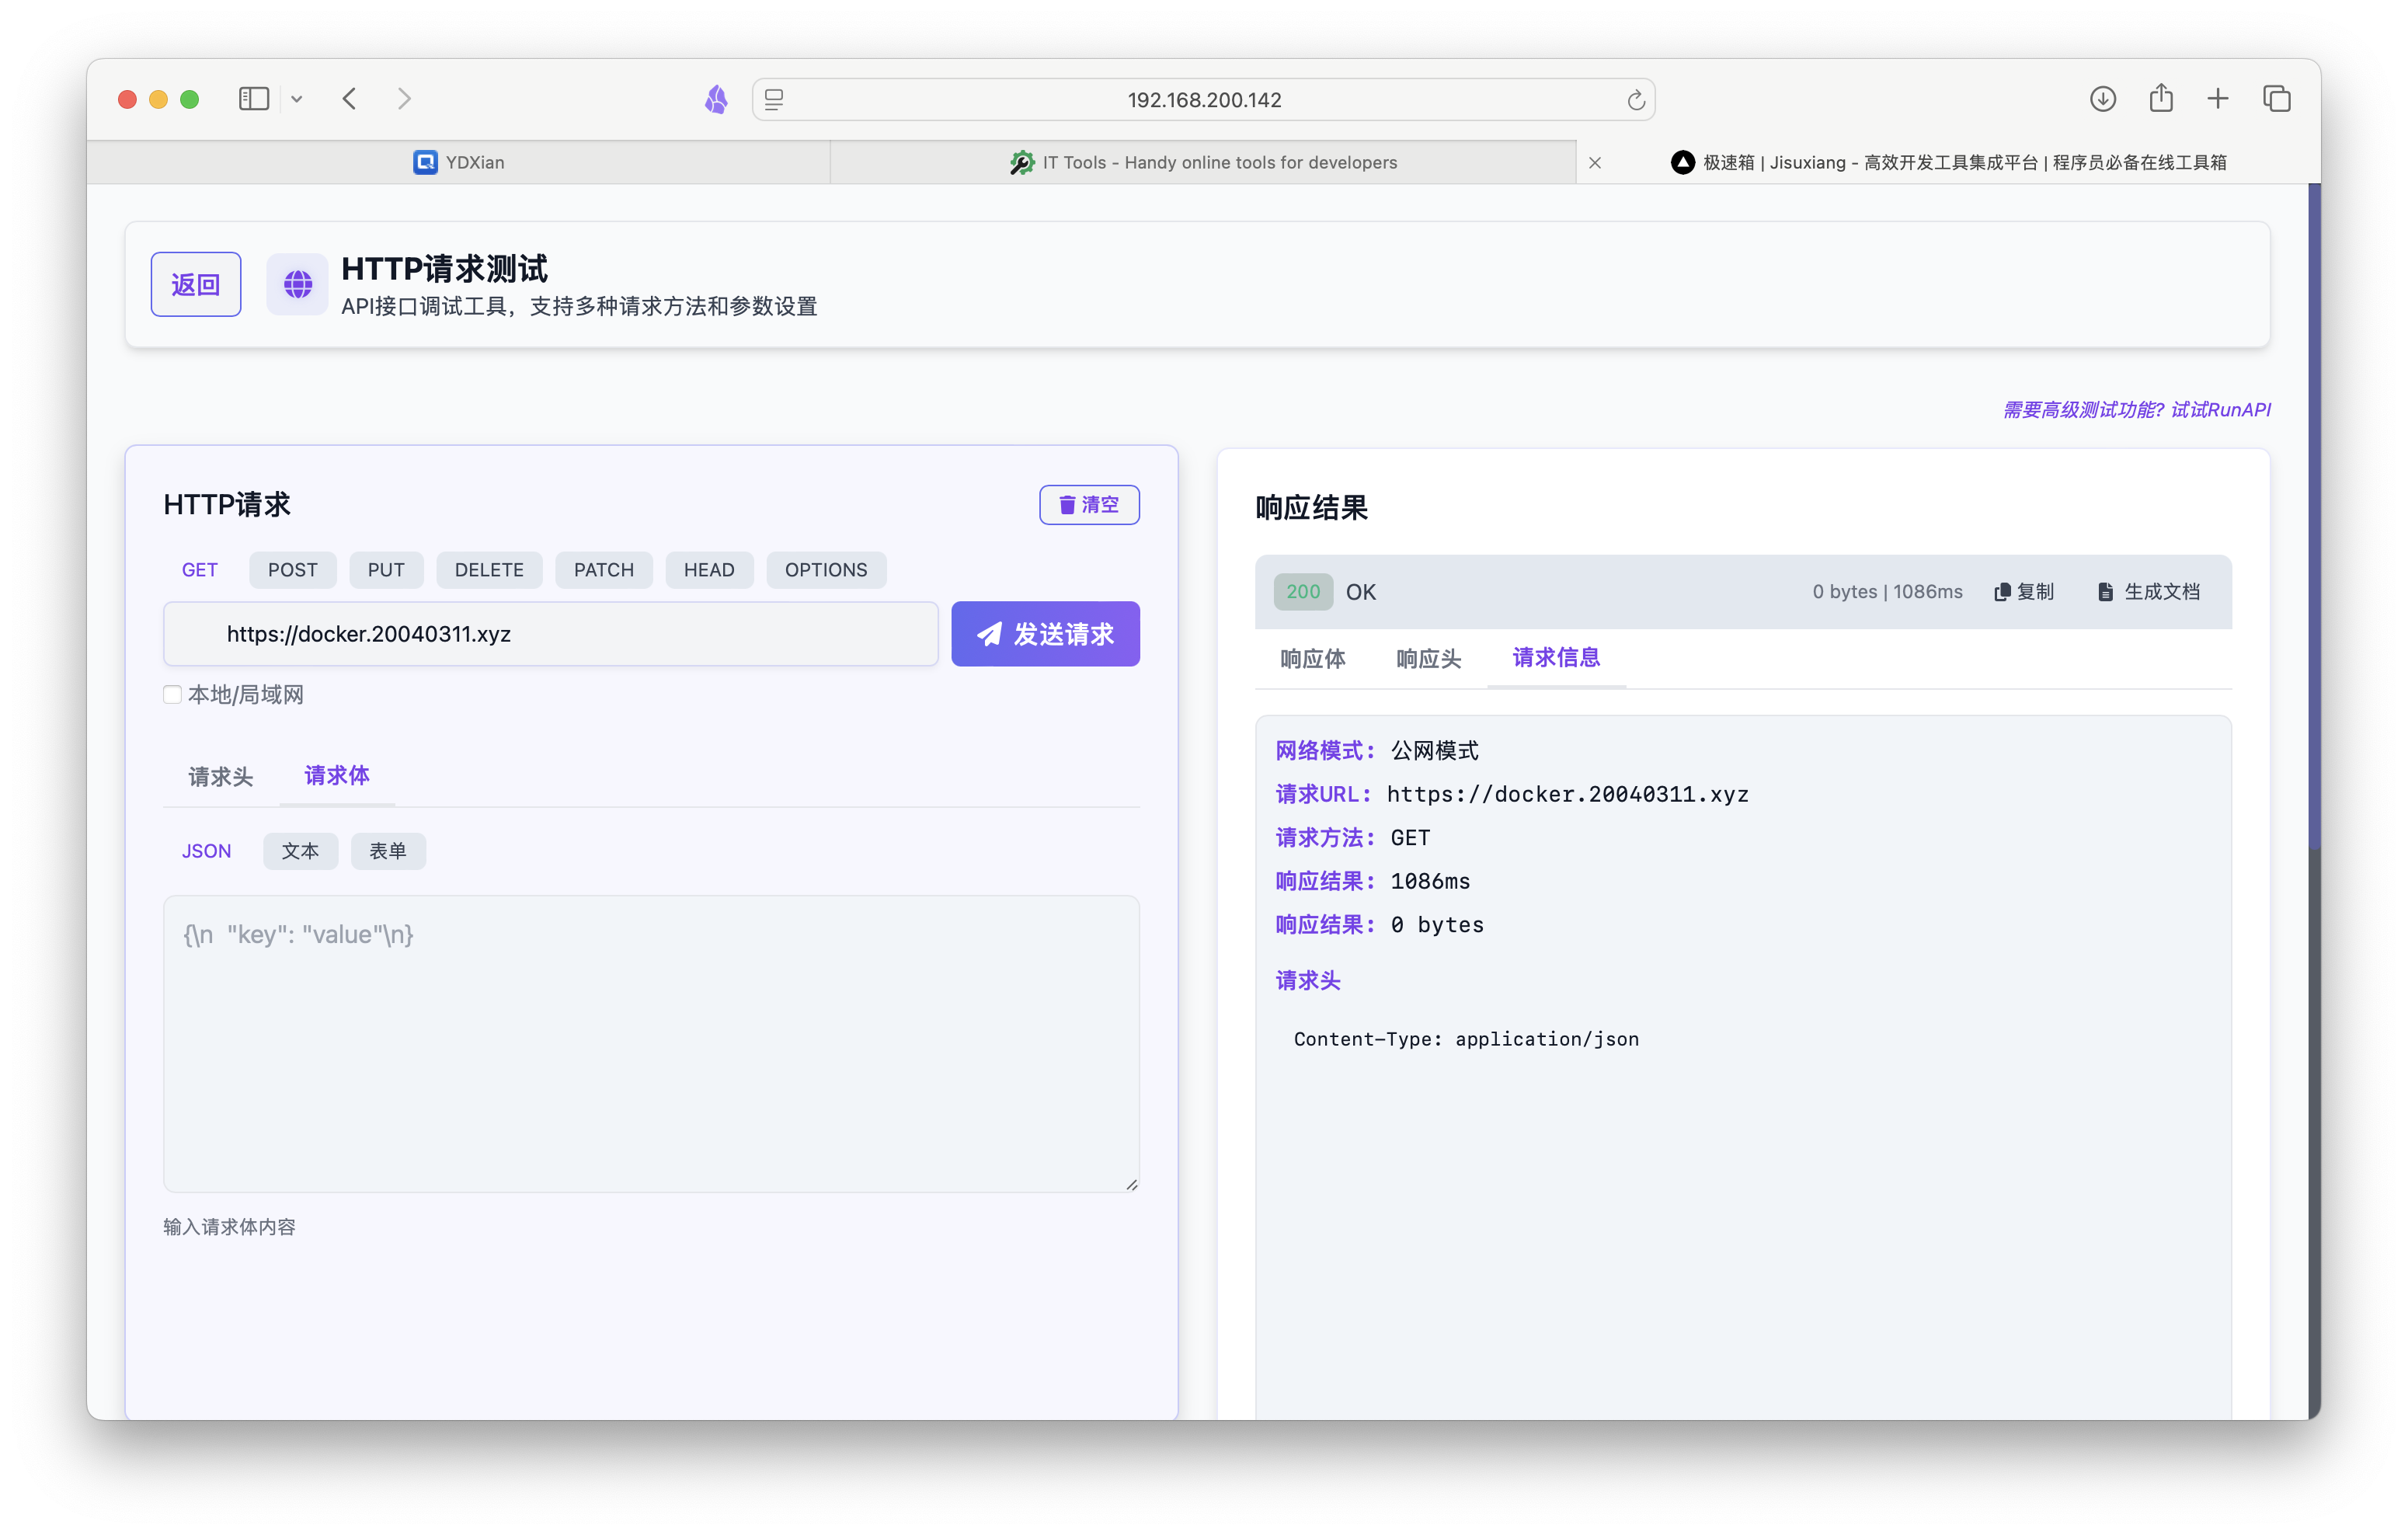This screenshot has height=1535, width=2408.
Task: Show the tab overview icon
Action: tap(2277, 99)
